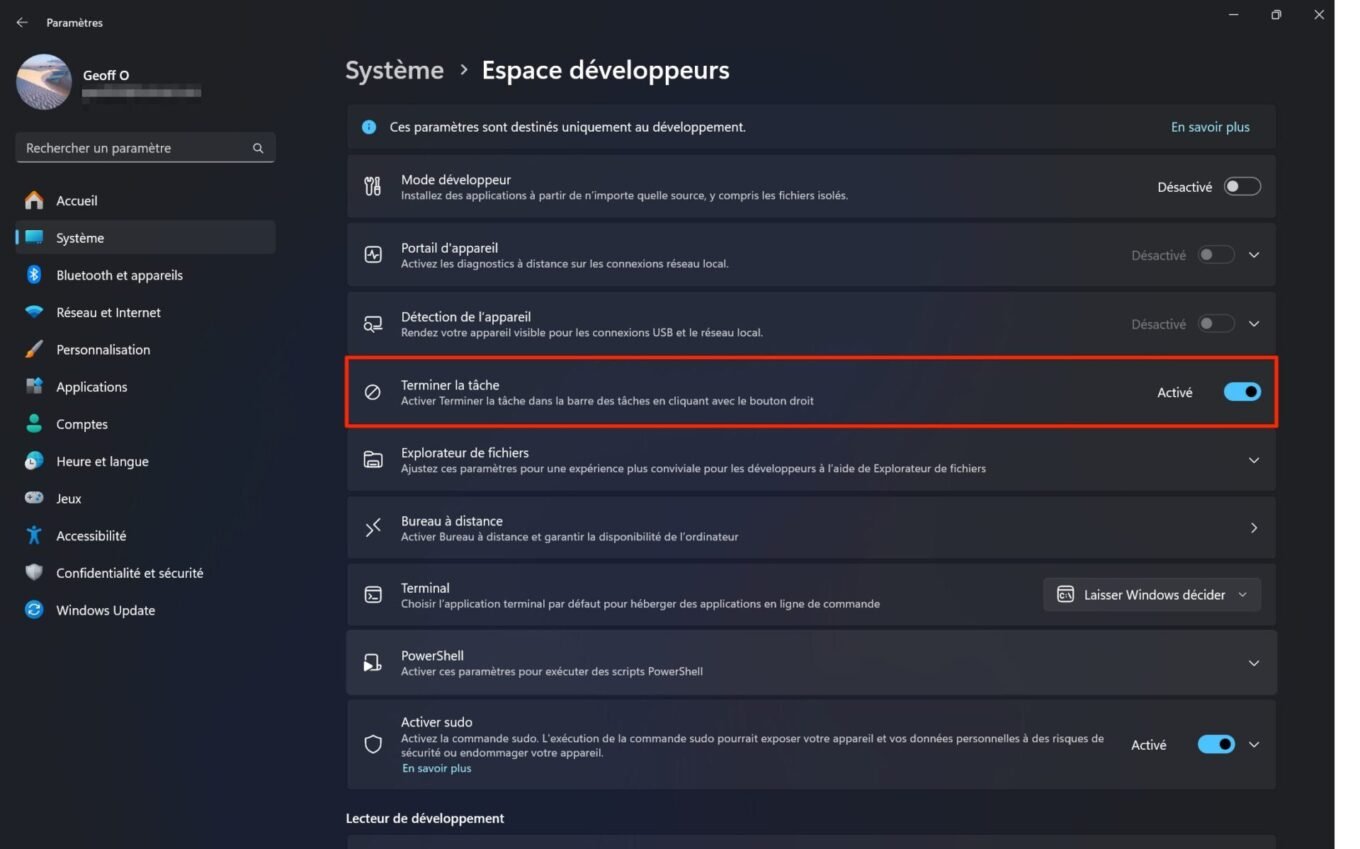Click the search magnifier icon
Viewport: 1360px width, 849px height.
coord(258,148)
